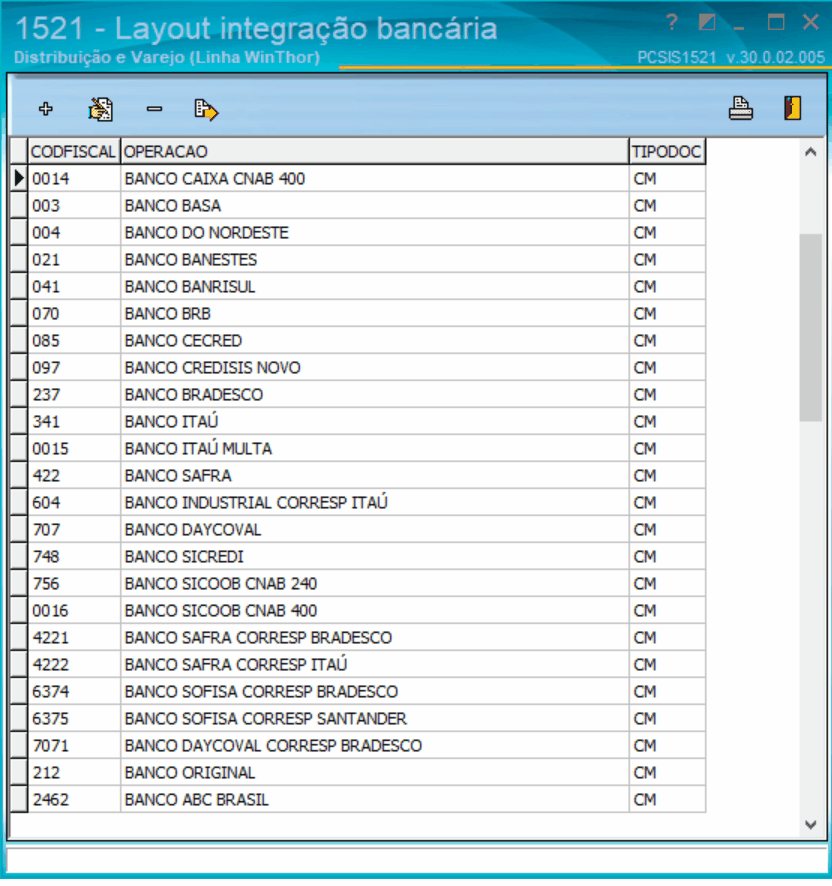Maximize the 1521 window
832x886 pixels.
(776, 23)
